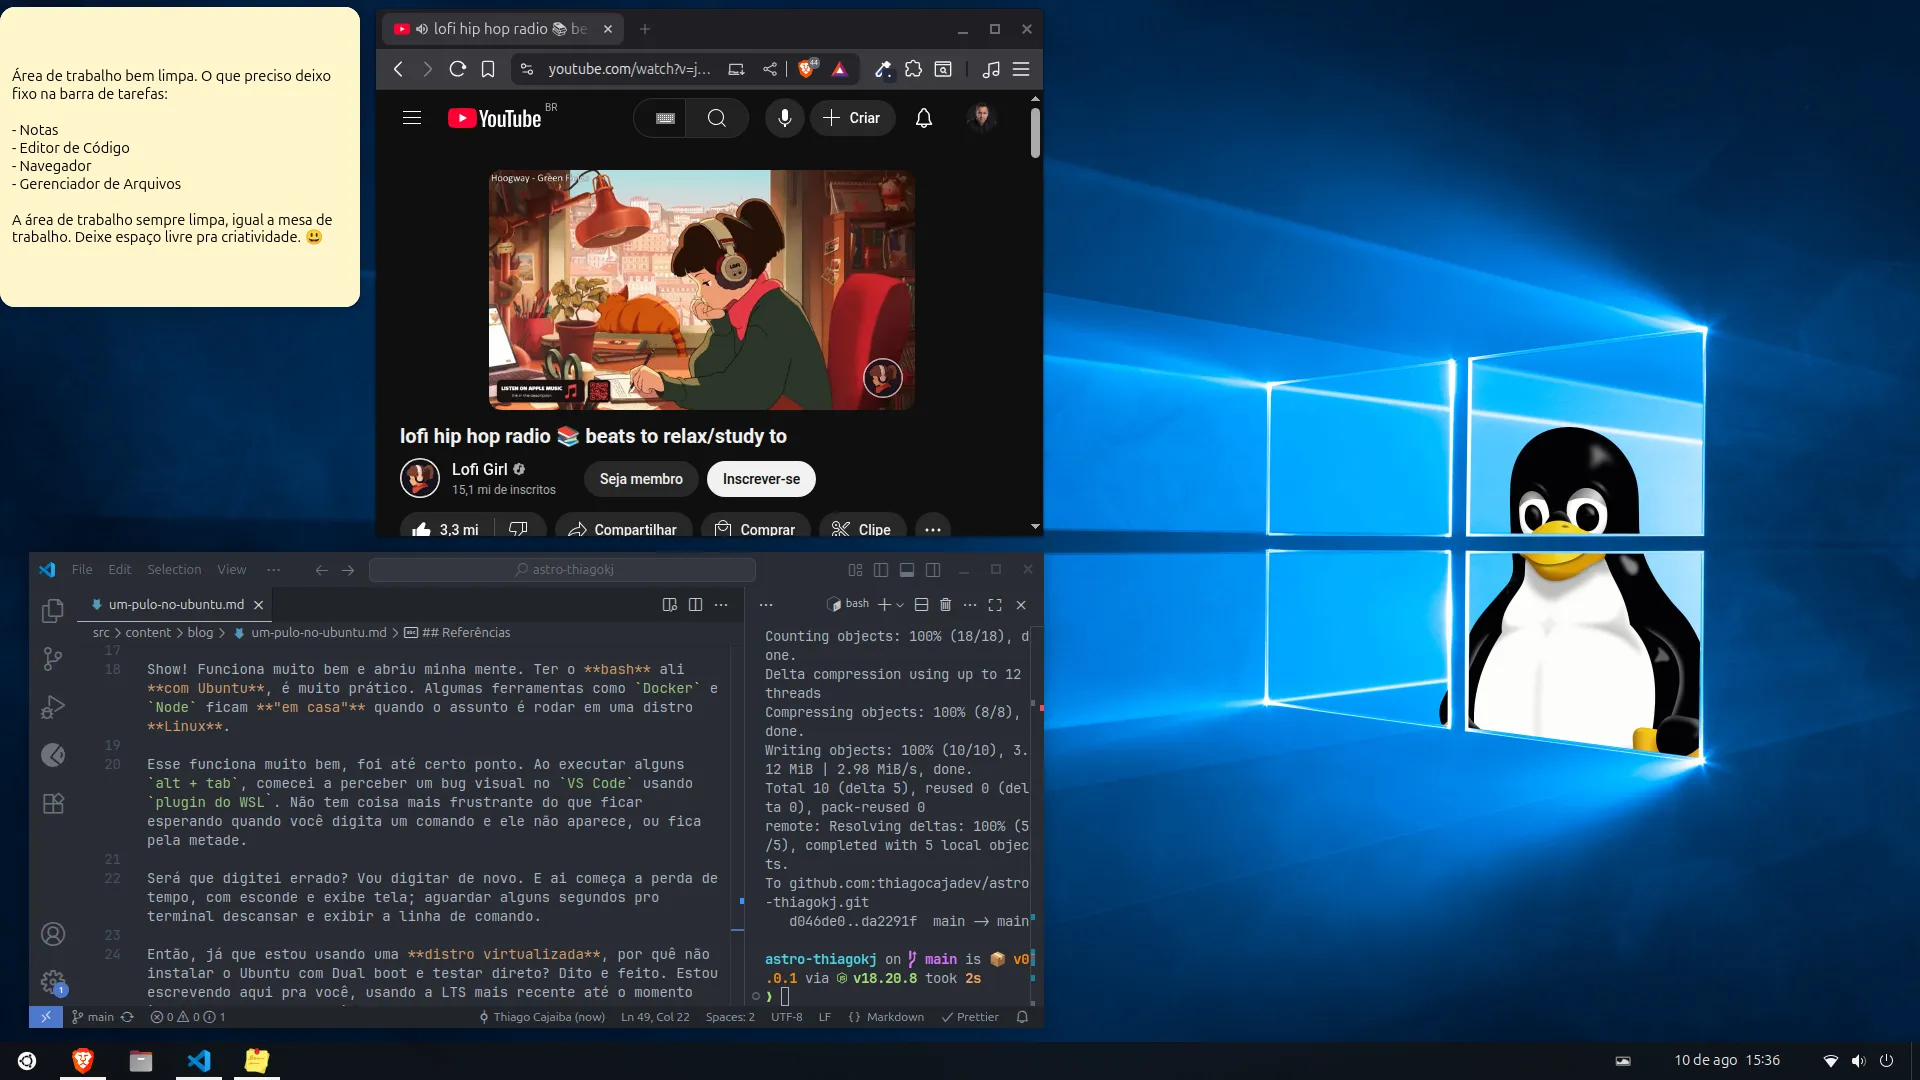Open the Extensions view in the activity bar
The height and width of the screenshot is (1080, 1920).
52,803
